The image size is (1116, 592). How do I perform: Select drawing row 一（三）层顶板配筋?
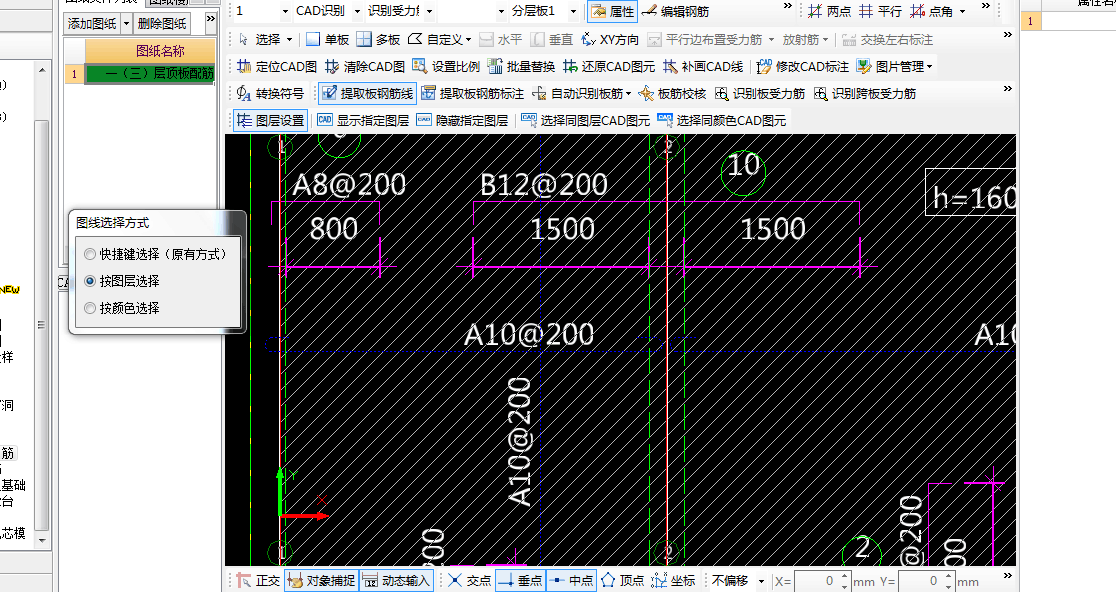click(150, 74)
